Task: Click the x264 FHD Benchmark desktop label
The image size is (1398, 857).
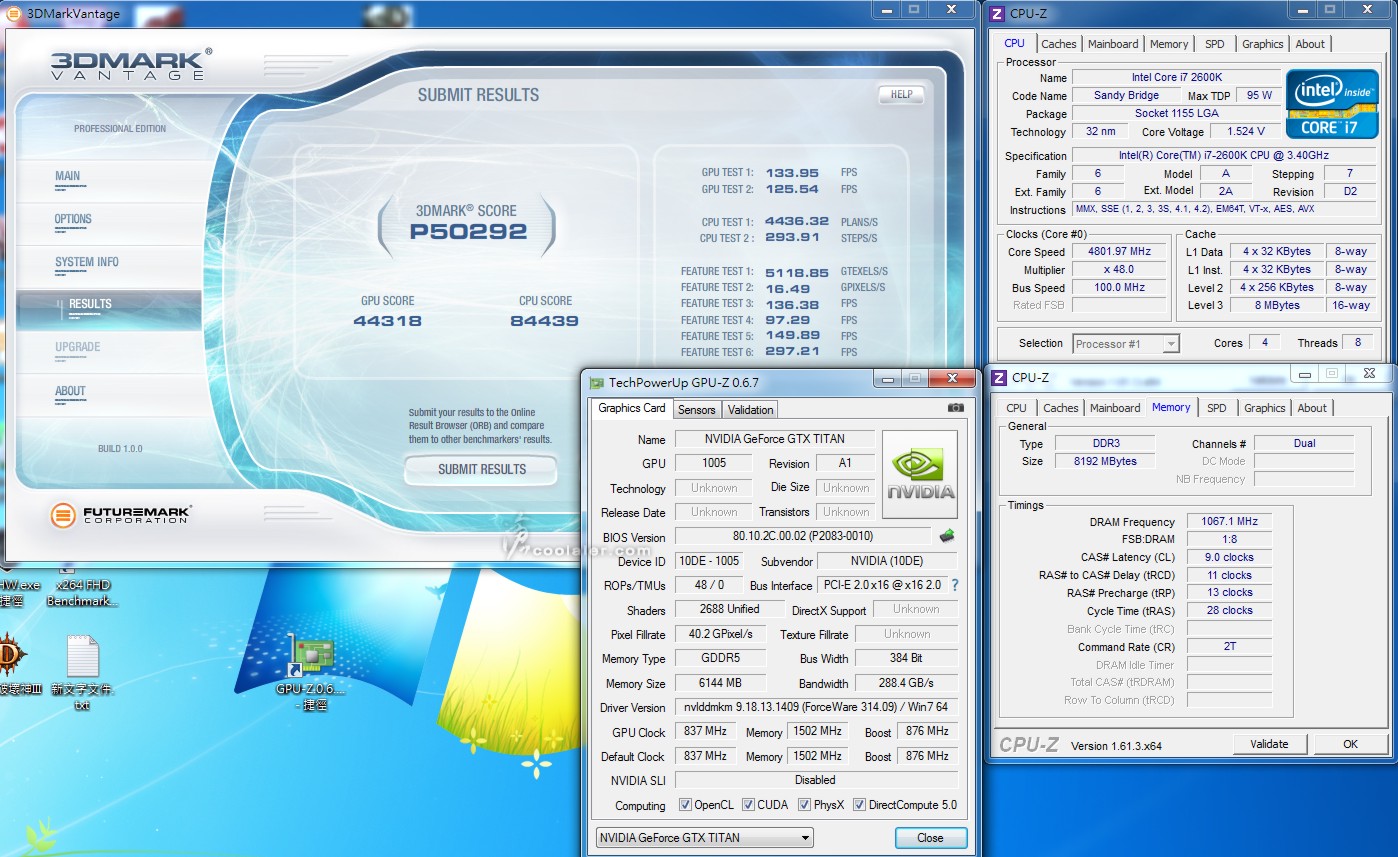Action: [83, 593]
